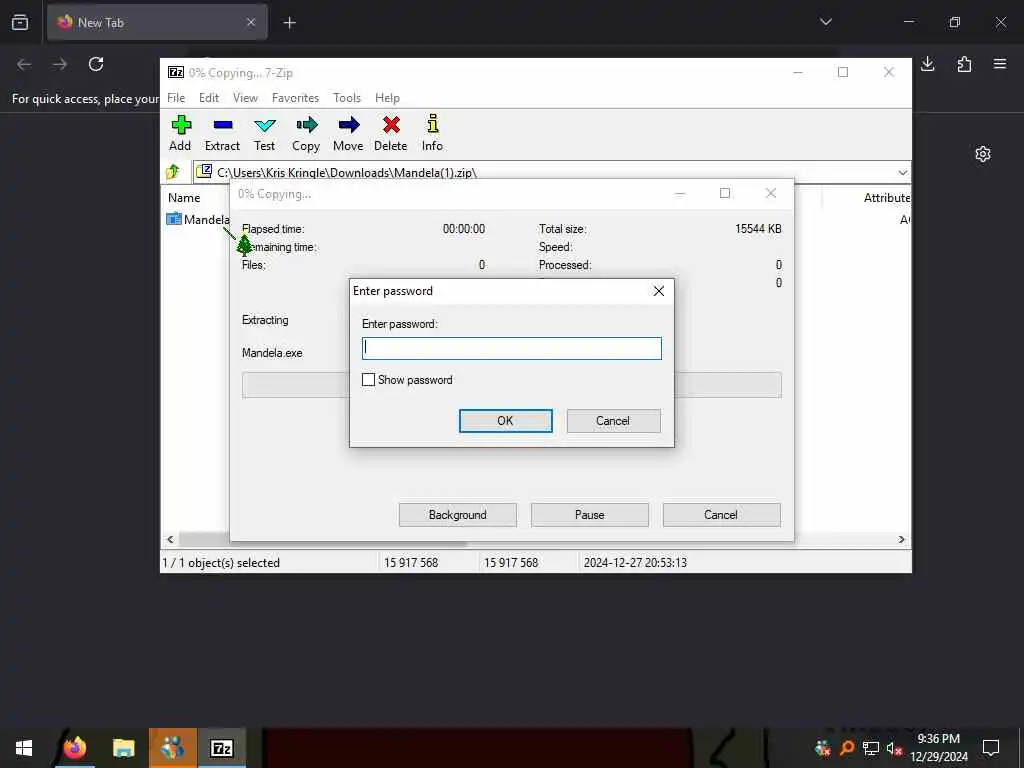Screen dimensions: 1024x768
Task: Select the Mandela file row in 7-Zip
Action: tap(199, 219)
